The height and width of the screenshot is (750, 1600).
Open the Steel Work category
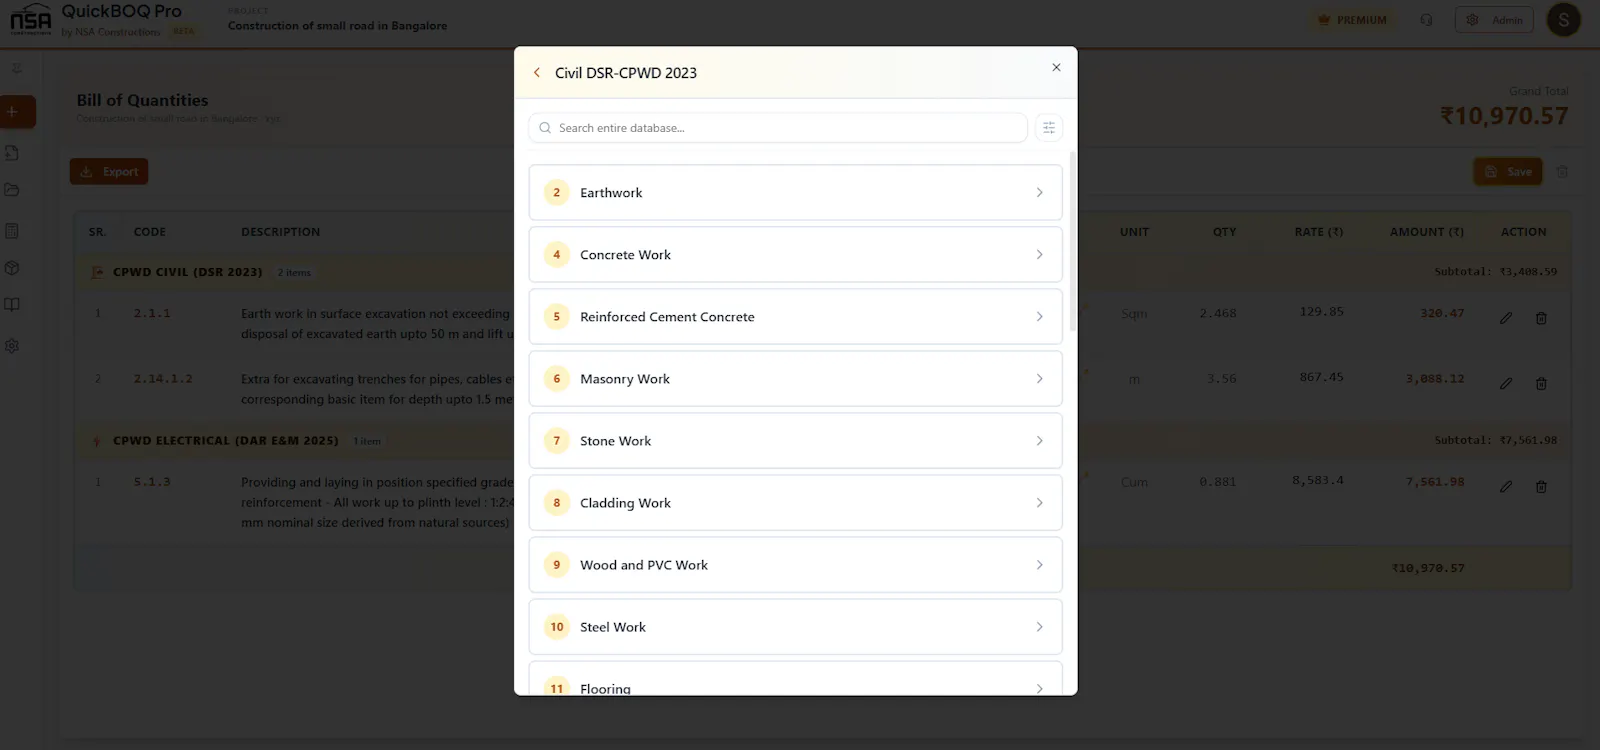coord(795,626)
